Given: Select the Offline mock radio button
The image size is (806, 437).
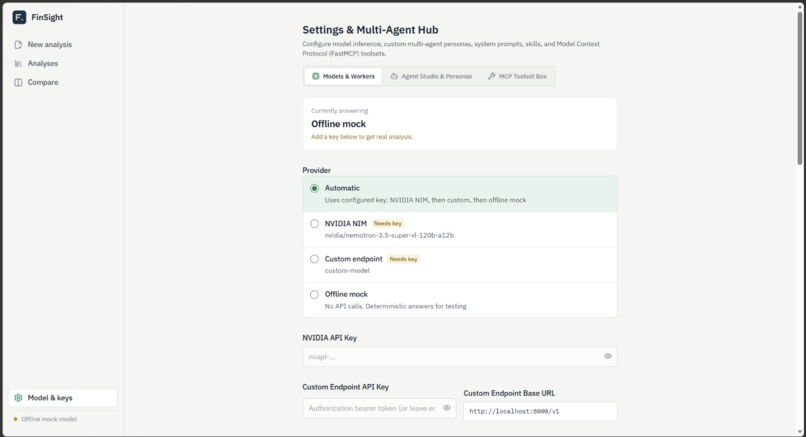Looking at the screenshot, I should (x=314, y=295).
